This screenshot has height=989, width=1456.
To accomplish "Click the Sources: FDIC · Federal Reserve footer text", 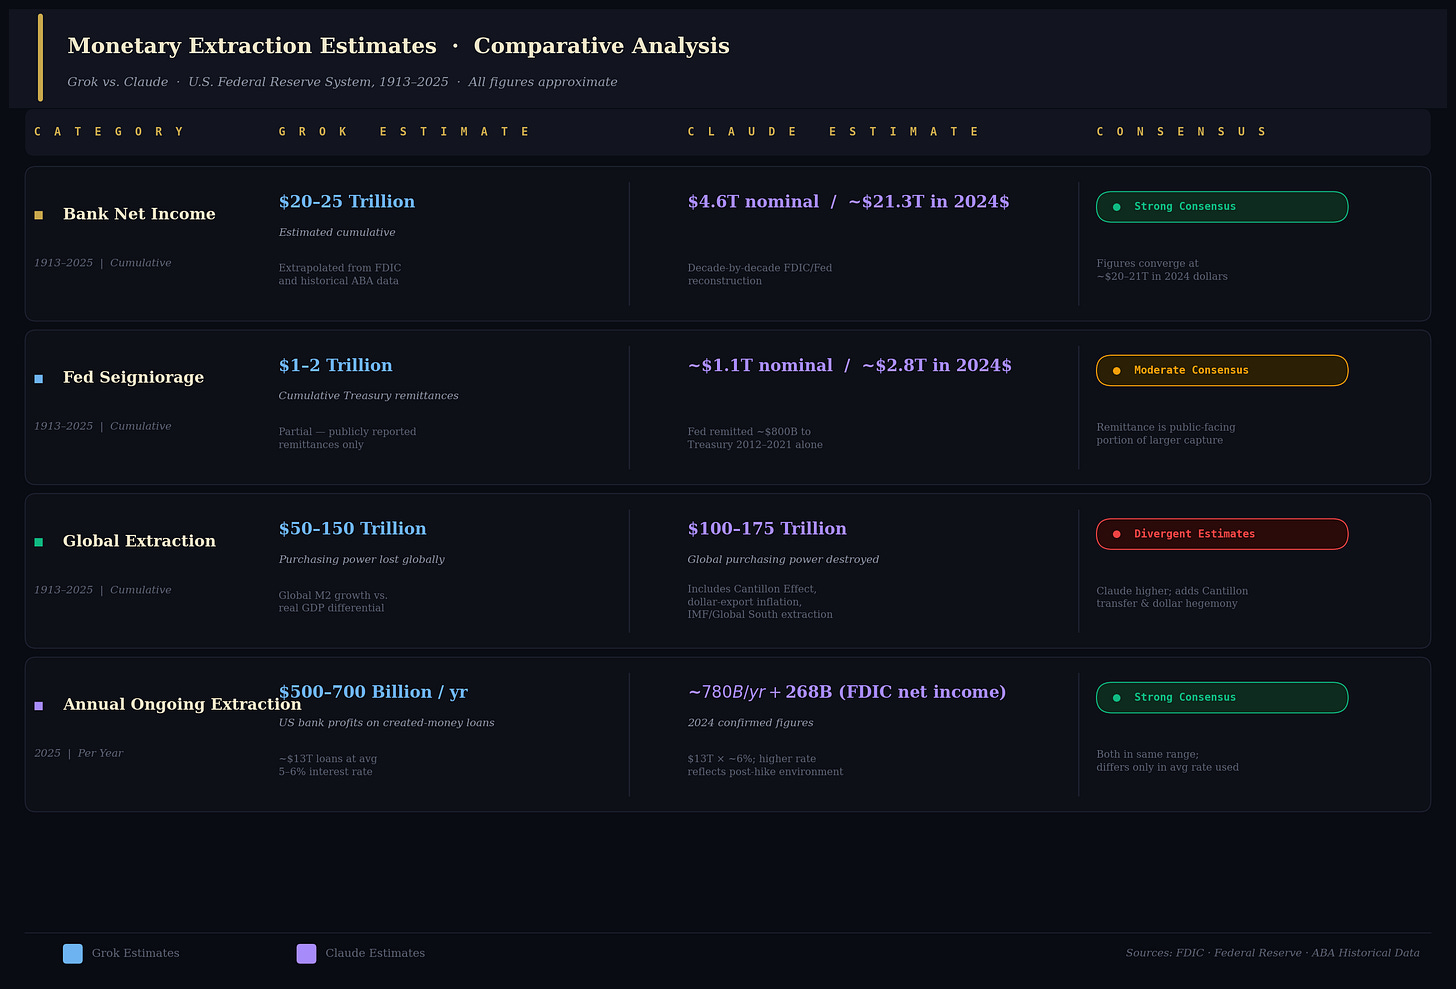I will point(1272,953).
